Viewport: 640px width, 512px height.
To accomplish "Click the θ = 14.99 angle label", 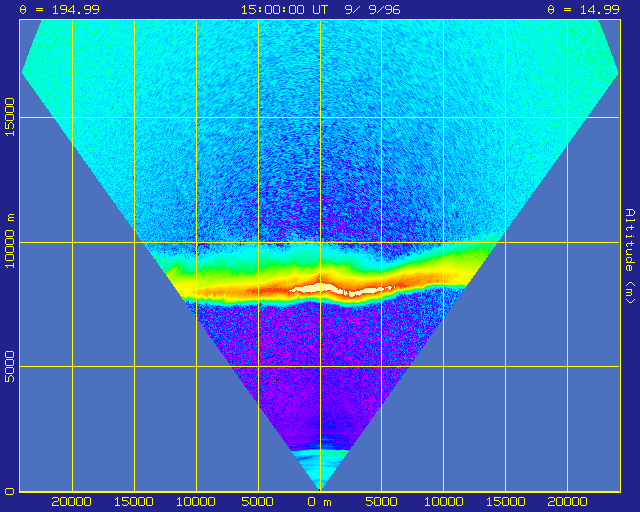I will coord(583,9).
